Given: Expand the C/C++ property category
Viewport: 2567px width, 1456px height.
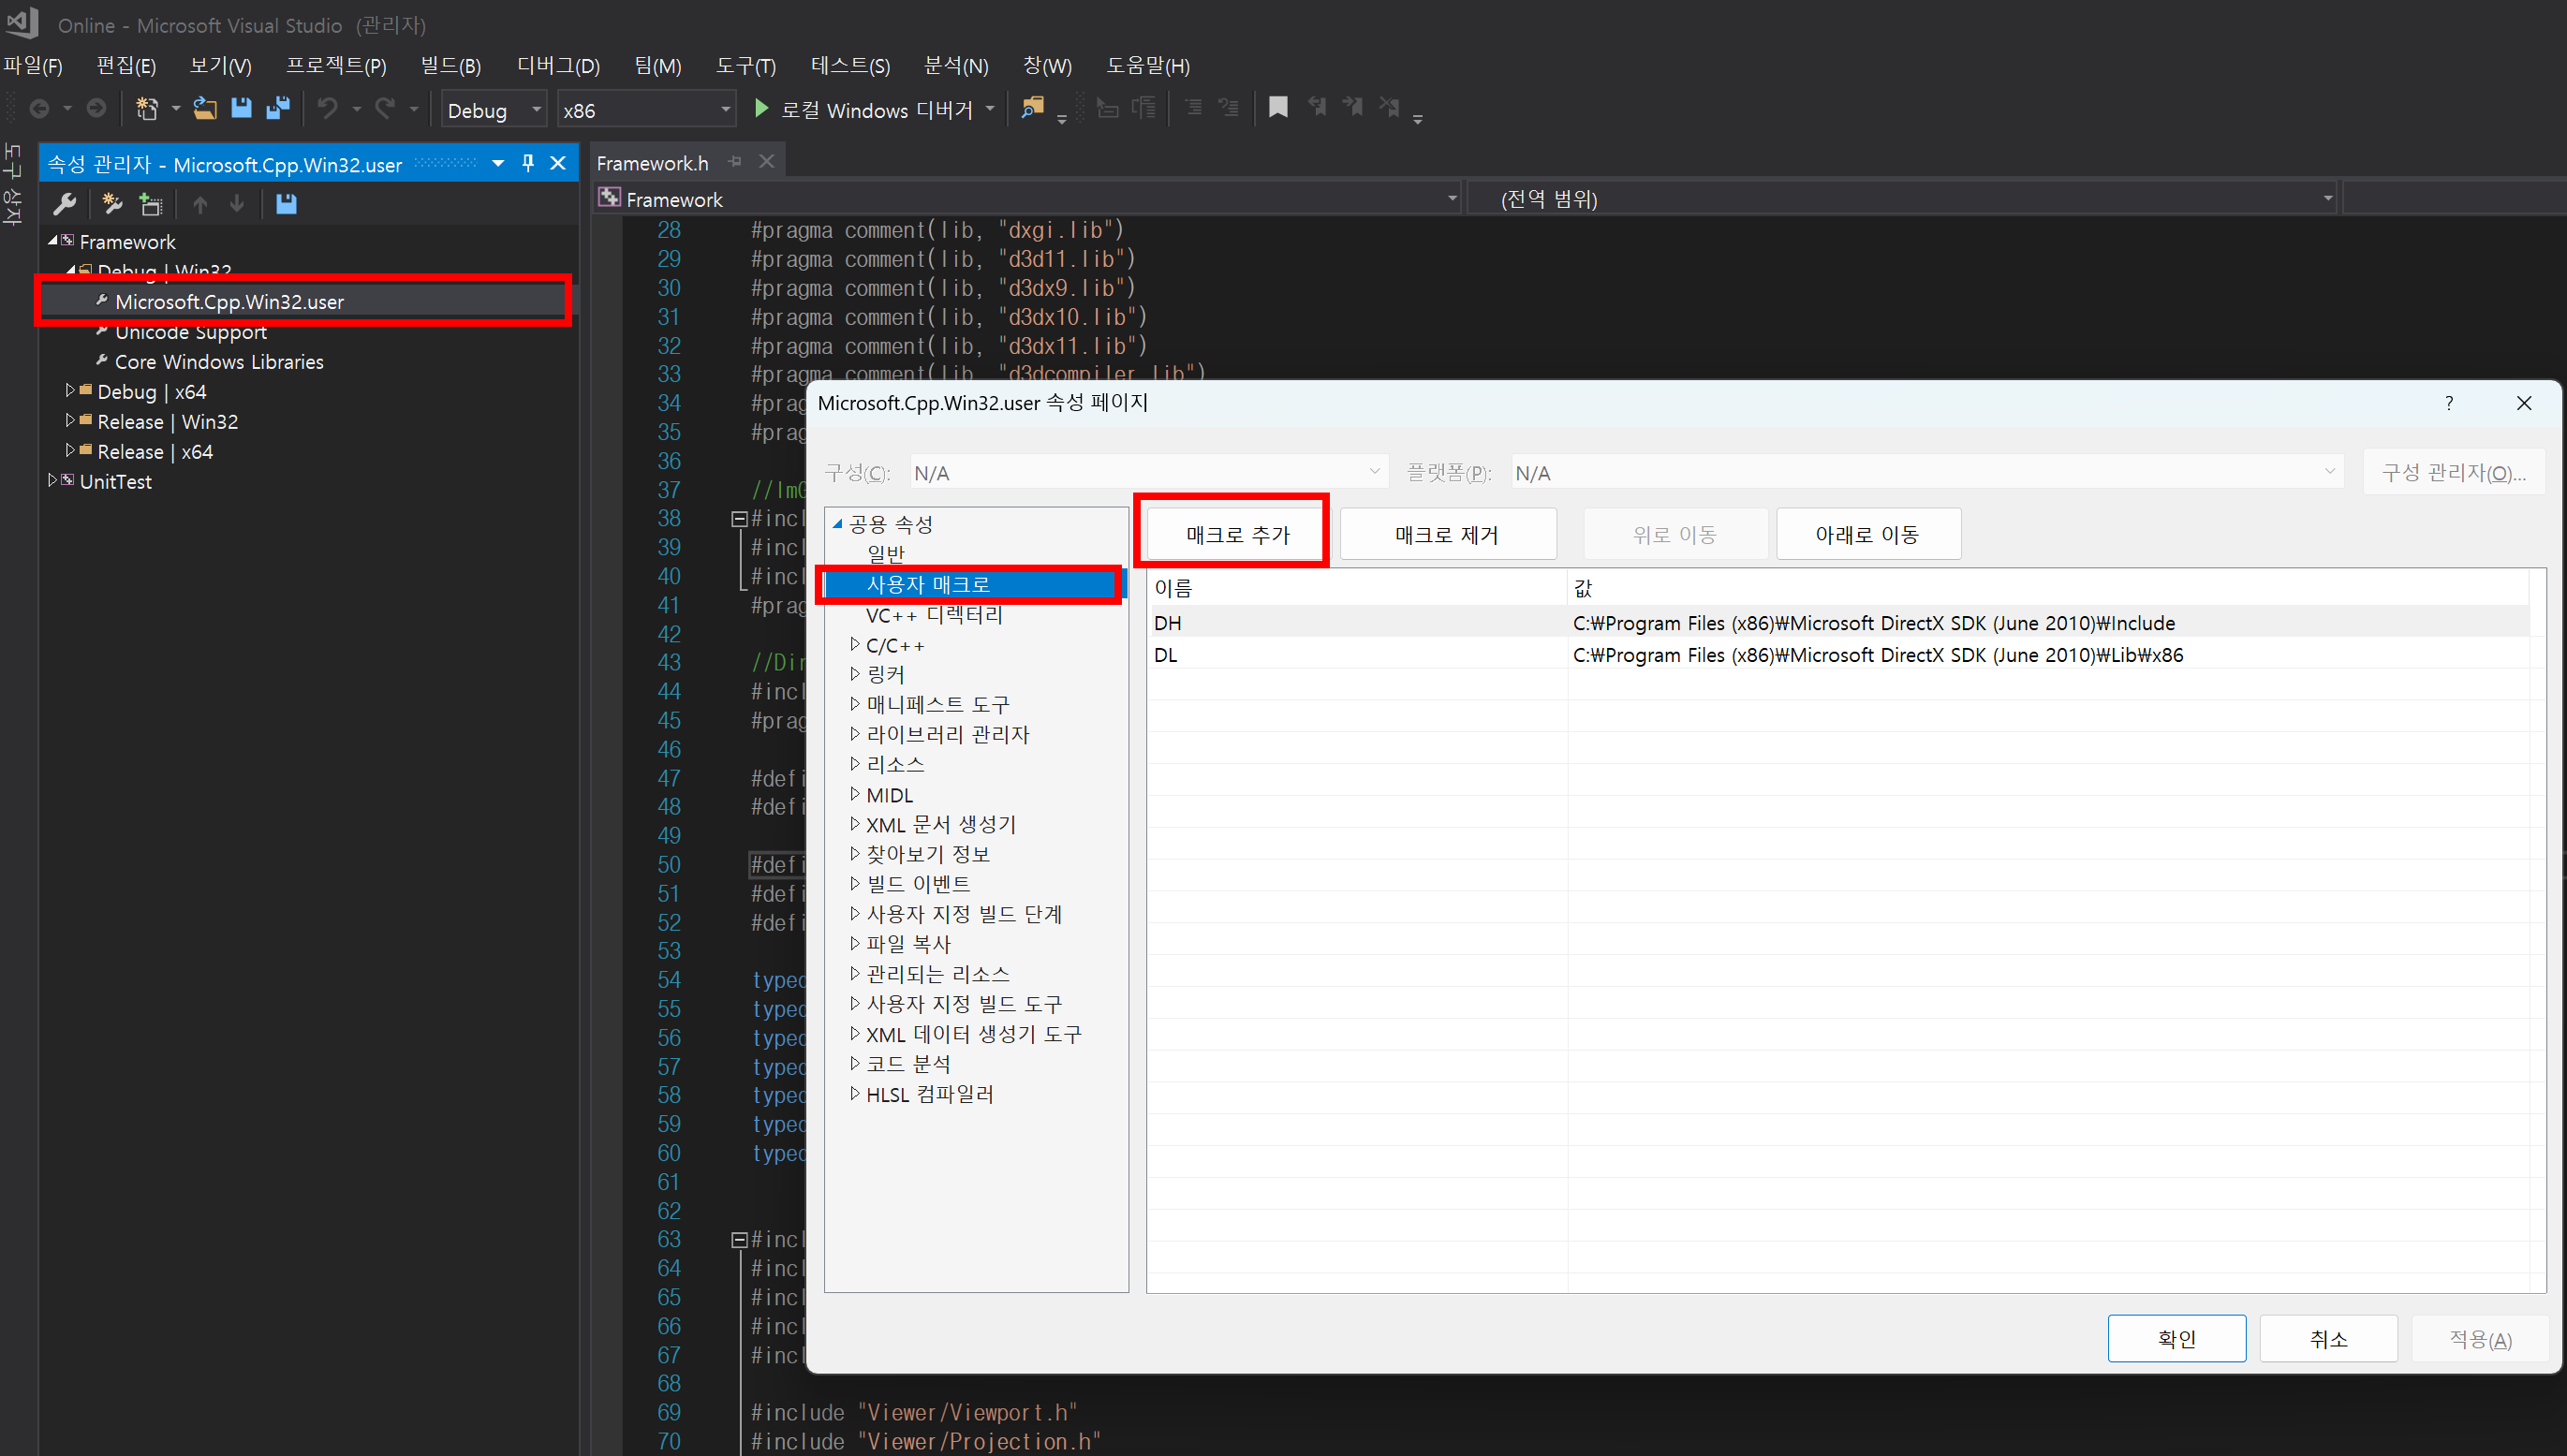Looking at the screenshot, I should (x=855, y=645).
